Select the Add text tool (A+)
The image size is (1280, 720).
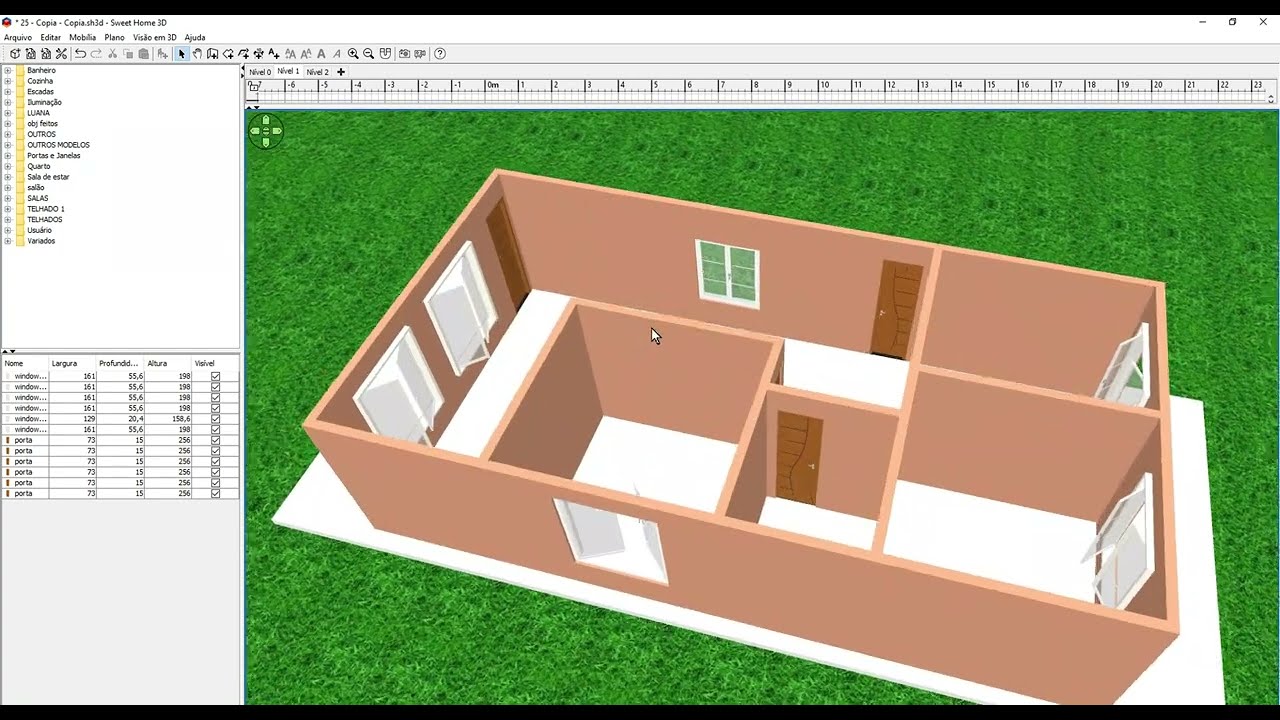pyautogui.click(x=274, y=54)
